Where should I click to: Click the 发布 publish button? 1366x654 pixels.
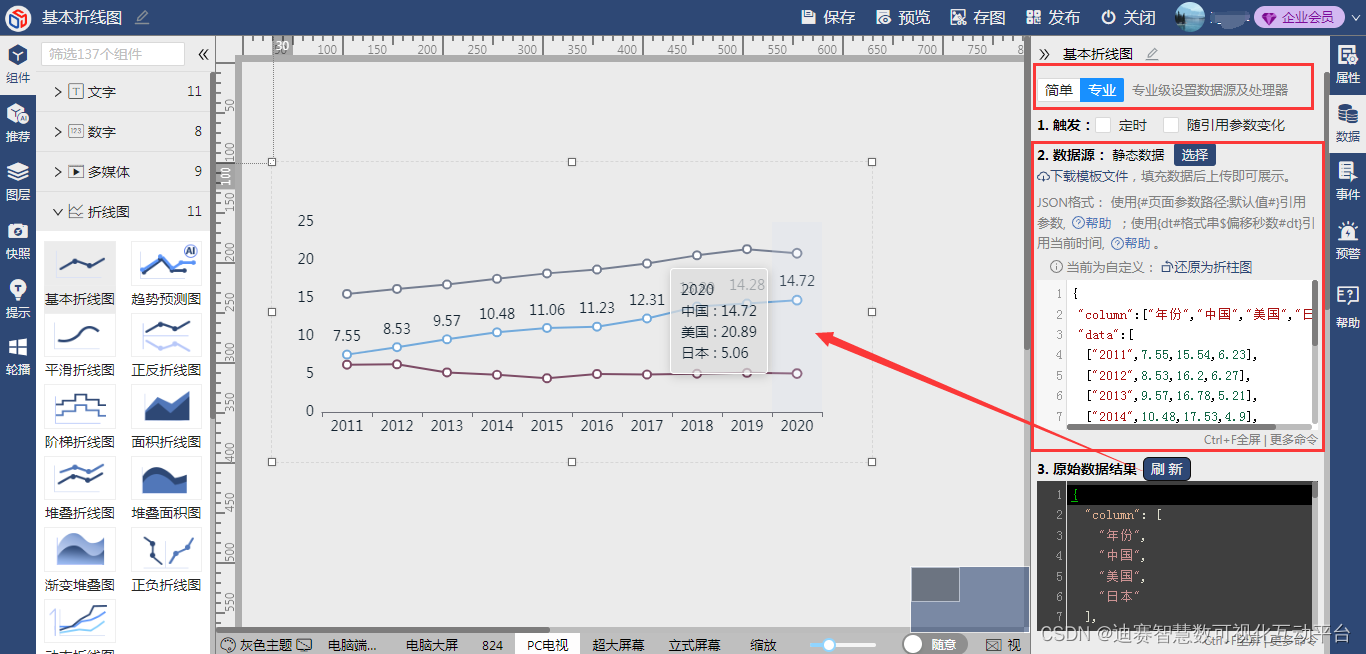coord(1053,17)
